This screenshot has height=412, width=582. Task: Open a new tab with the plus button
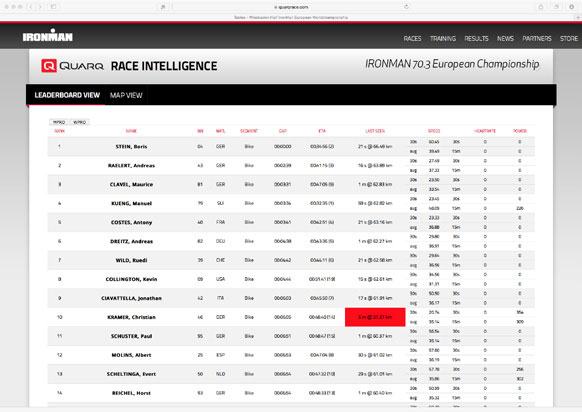[x=578, y=17]
